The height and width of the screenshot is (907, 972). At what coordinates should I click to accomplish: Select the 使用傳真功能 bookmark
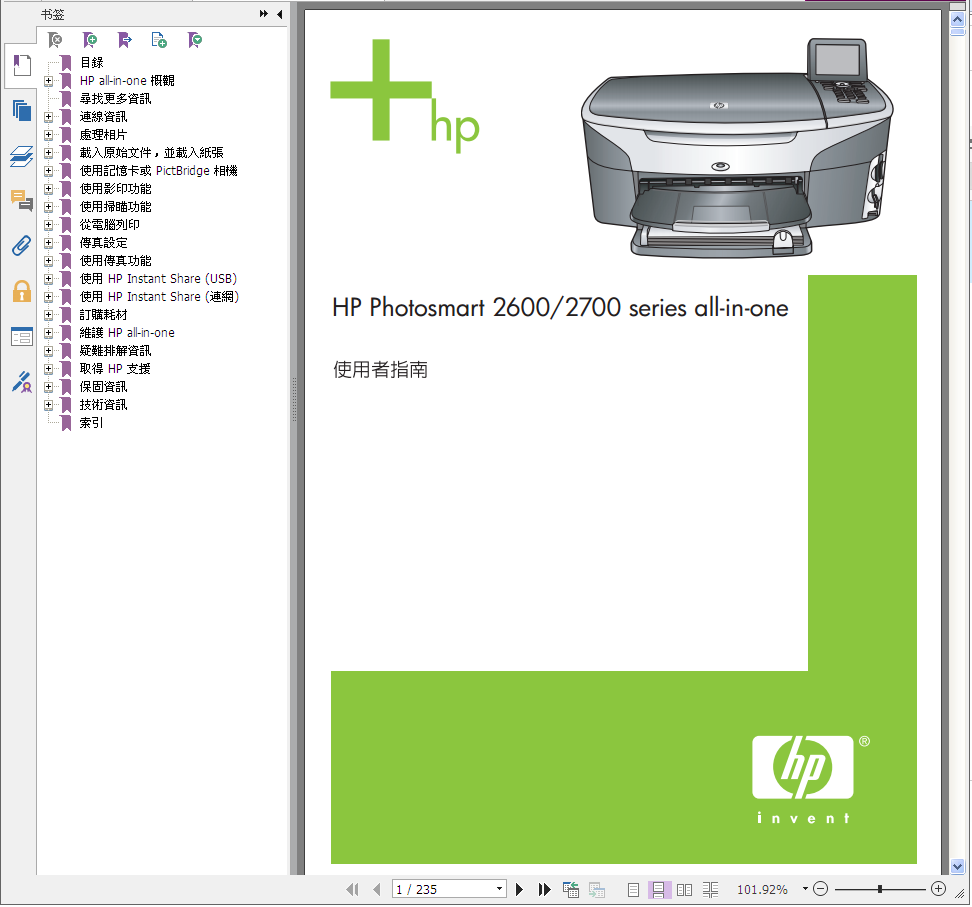(x=115, y=260)
